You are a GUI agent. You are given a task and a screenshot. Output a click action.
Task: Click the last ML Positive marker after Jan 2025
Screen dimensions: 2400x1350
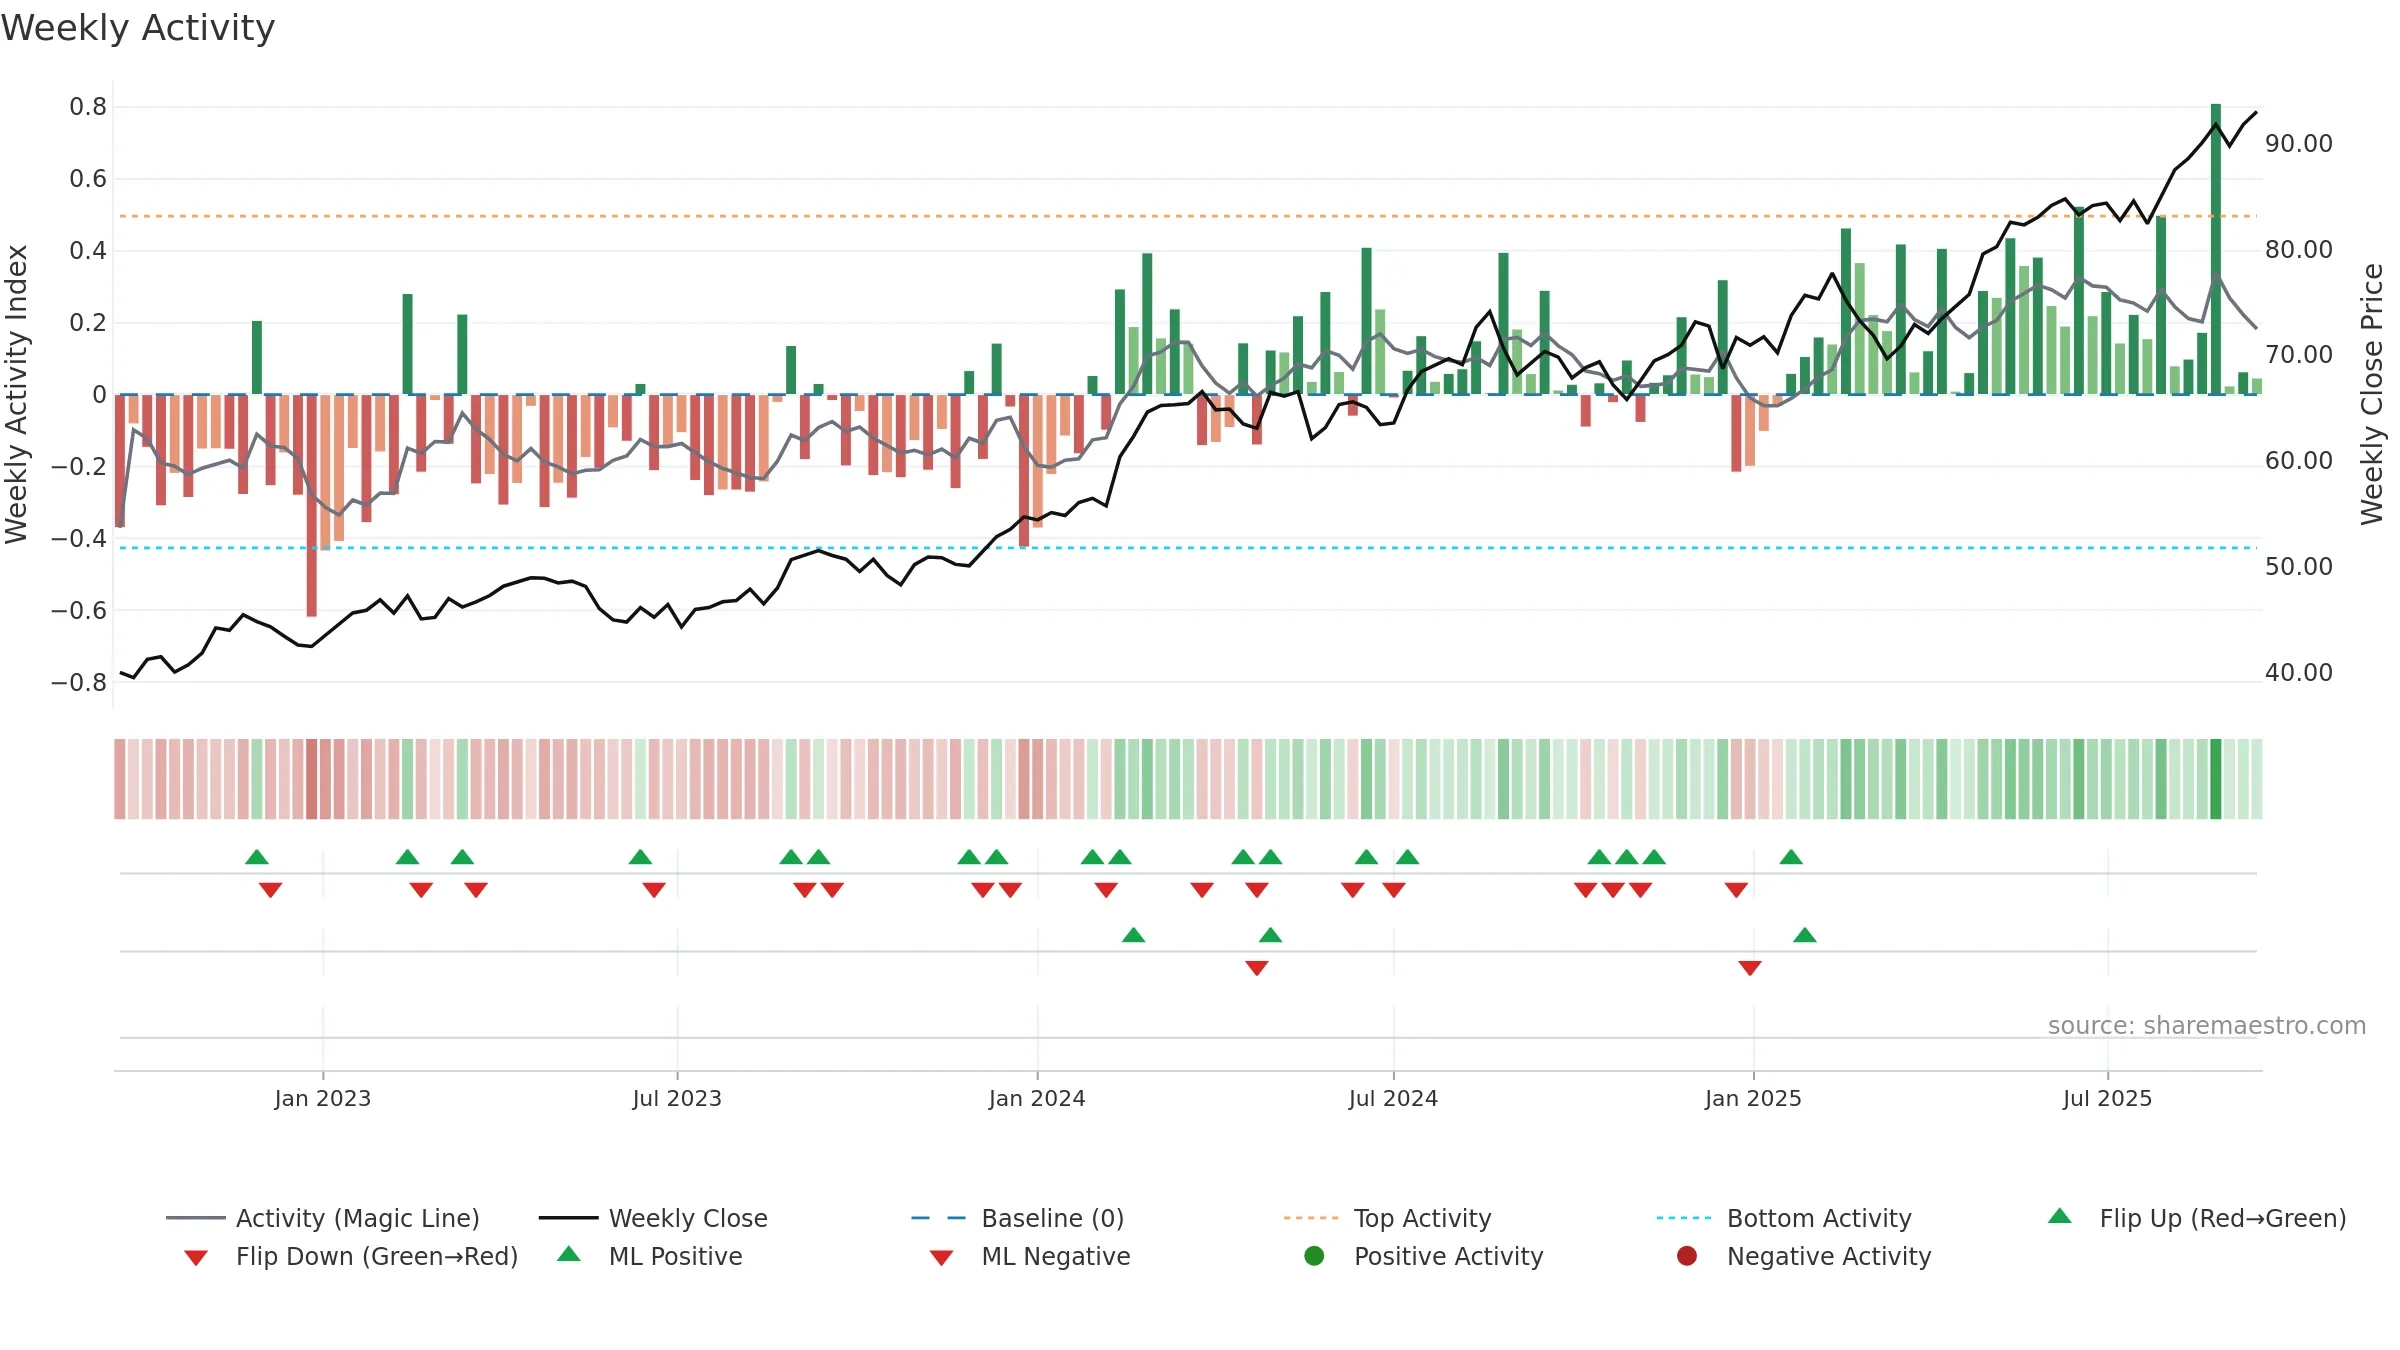tap(1805, 935)
